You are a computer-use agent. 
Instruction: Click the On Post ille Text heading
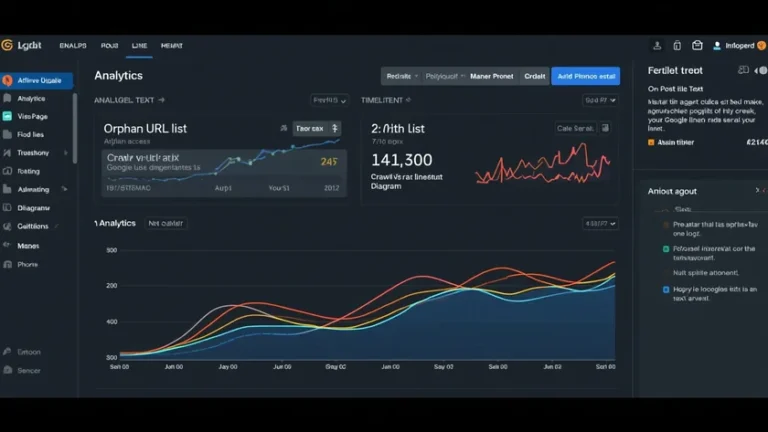coord(675,89)
